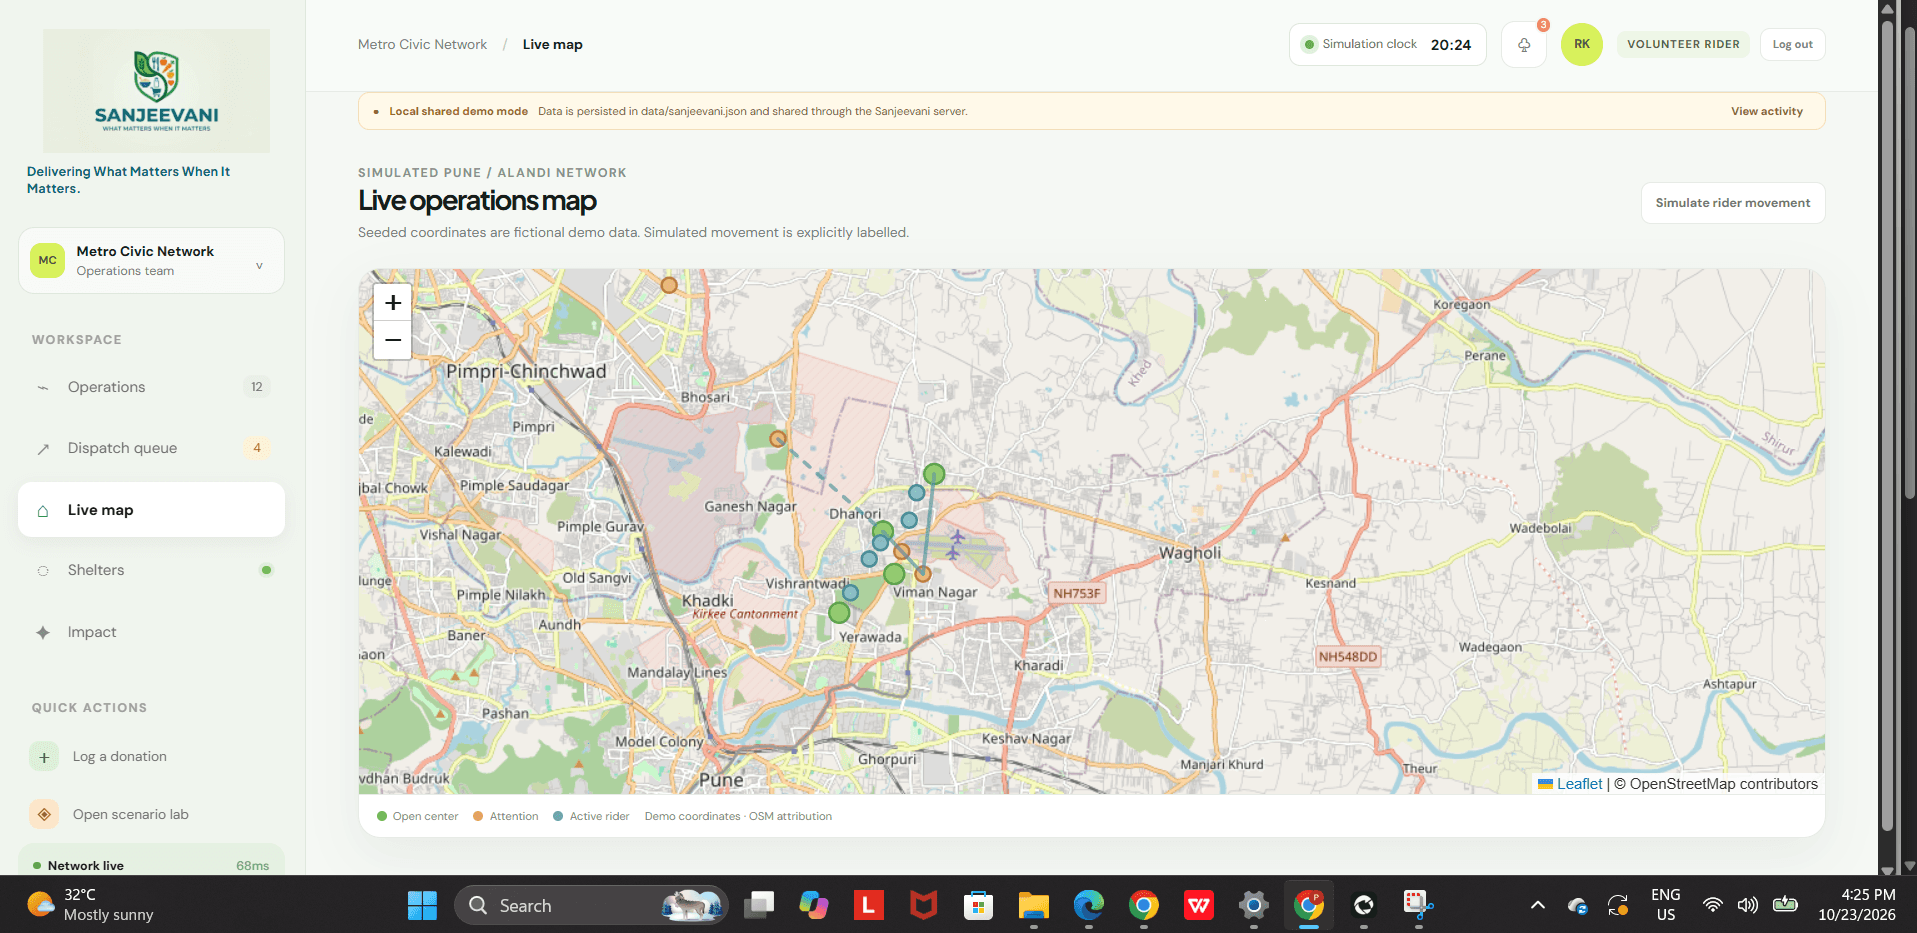Click the Windows taskbar search box
The image size is (1917, 933).
(x=591, y=906)
